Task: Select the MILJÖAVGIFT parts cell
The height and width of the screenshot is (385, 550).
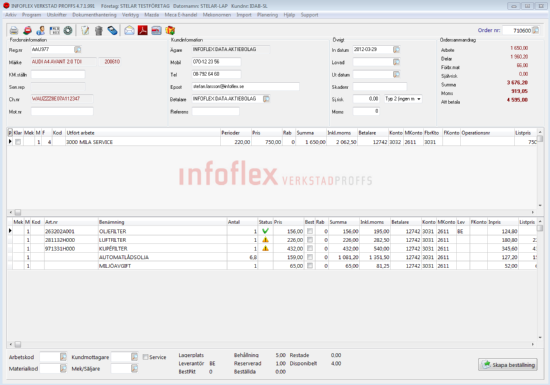Action: [x=162, y=266]
